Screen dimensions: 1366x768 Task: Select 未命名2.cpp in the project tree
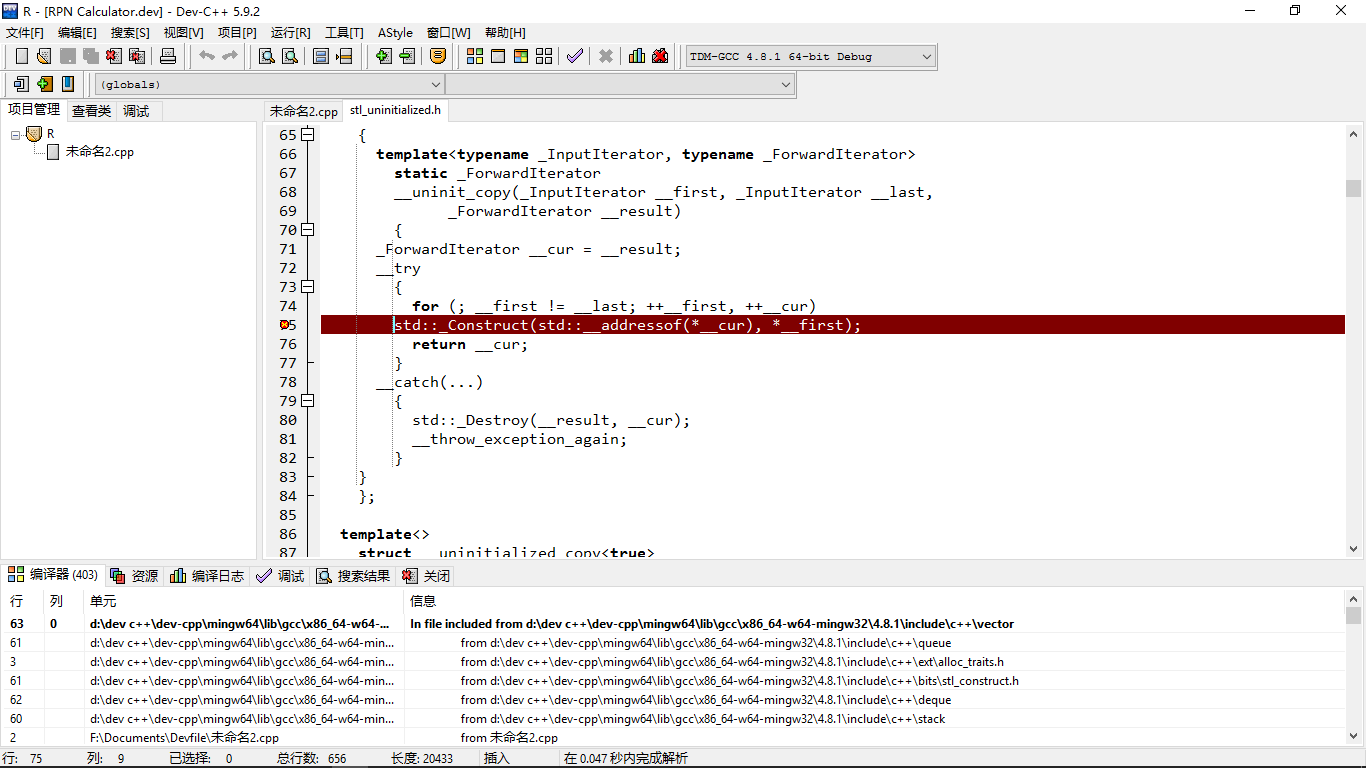(x=100, y=152)
